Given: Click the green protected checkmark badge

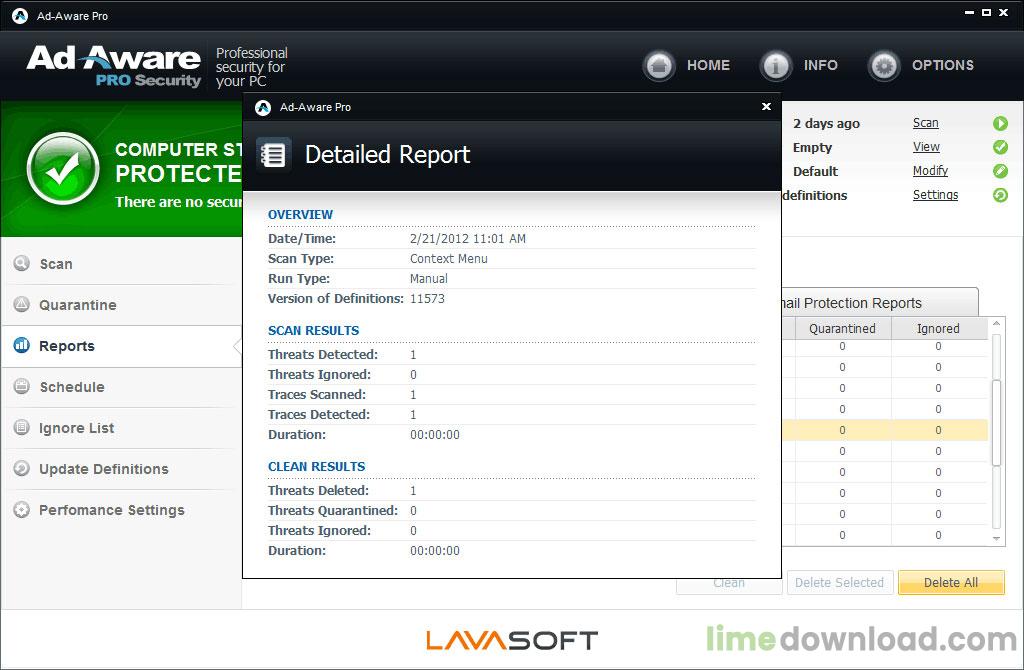Looking at the screenshot, I should [62, 165].
